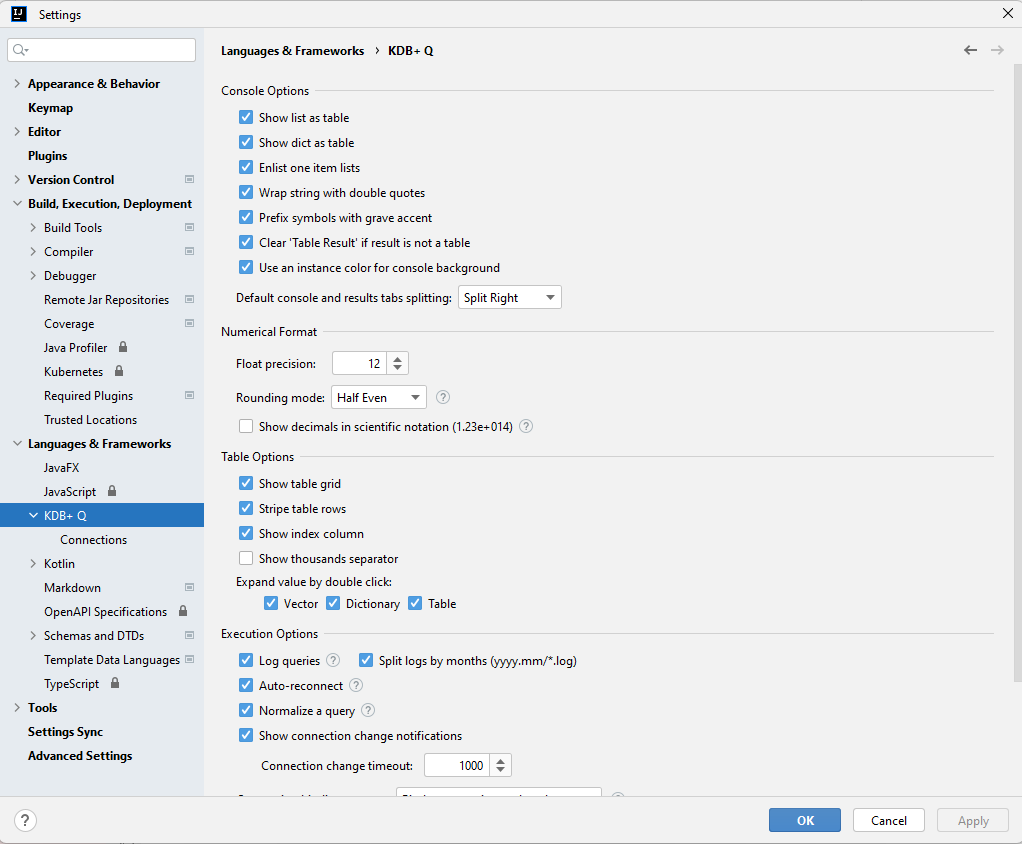Click help icon next to Auto-reconnect
Image resolution: width=1022 pixels, height=844 pixels.
click(x=356, y=685)
